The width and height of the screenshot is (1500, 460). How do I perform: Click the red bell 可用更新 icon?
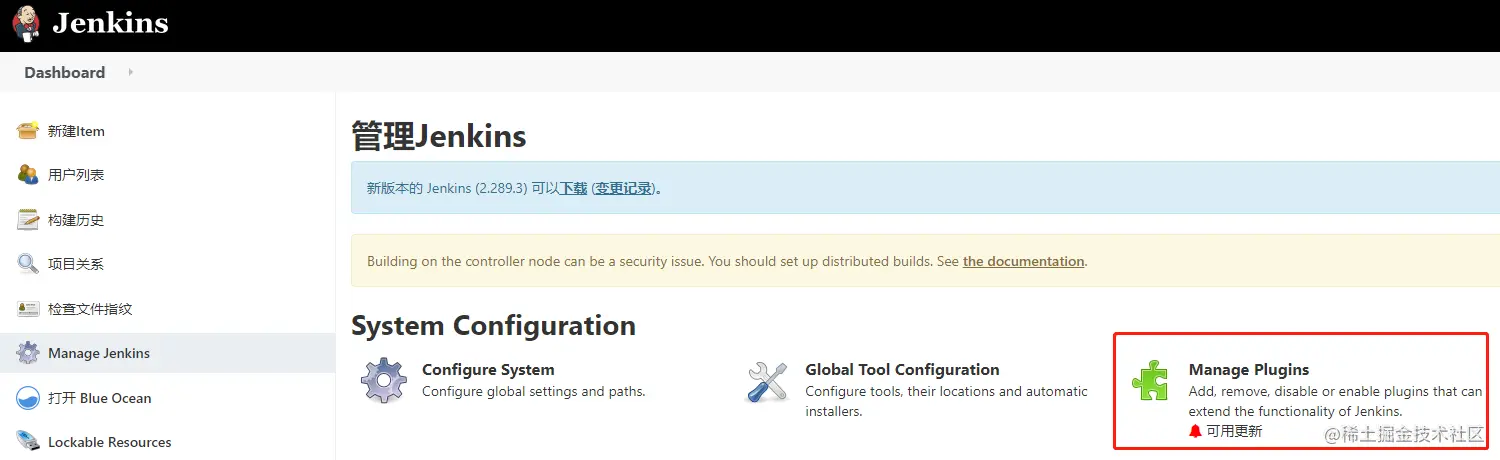1195,431
